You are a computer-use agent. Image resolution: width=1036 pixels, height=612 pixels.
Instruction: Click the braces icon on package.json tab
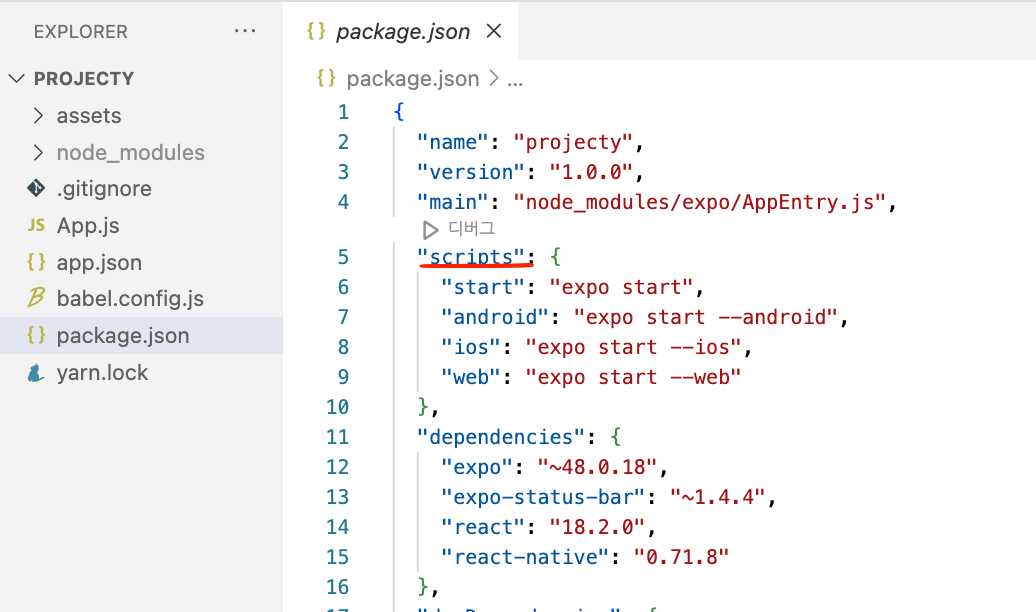tap(316, 30)
